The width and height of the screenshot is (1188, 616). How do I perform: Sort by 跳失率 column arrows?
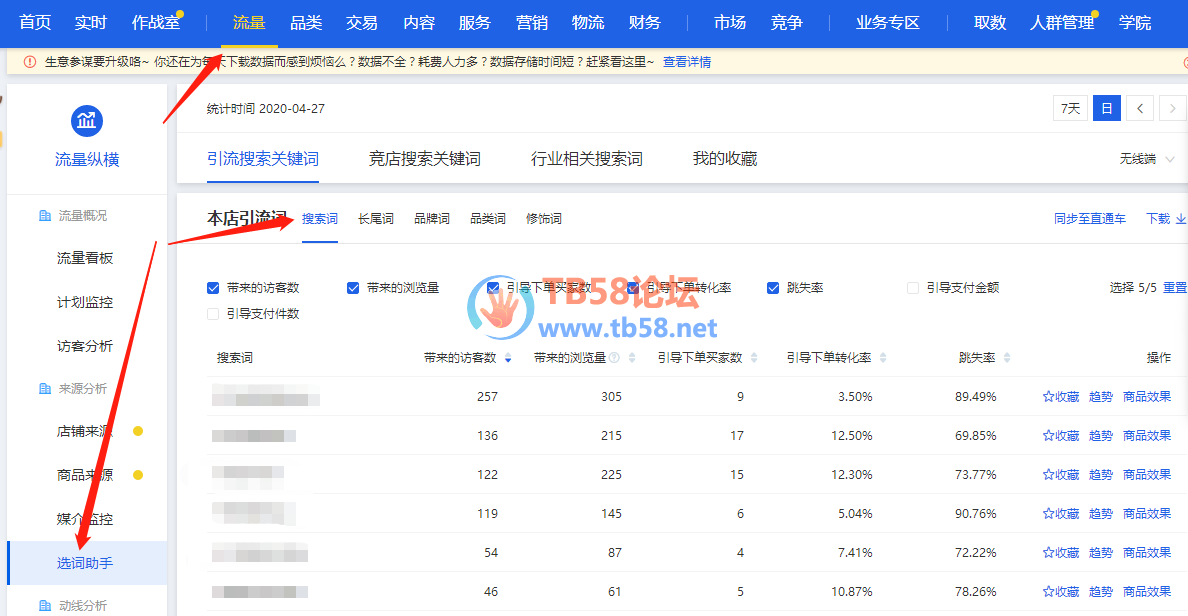pyautogui.click(x=1007, y=358)
